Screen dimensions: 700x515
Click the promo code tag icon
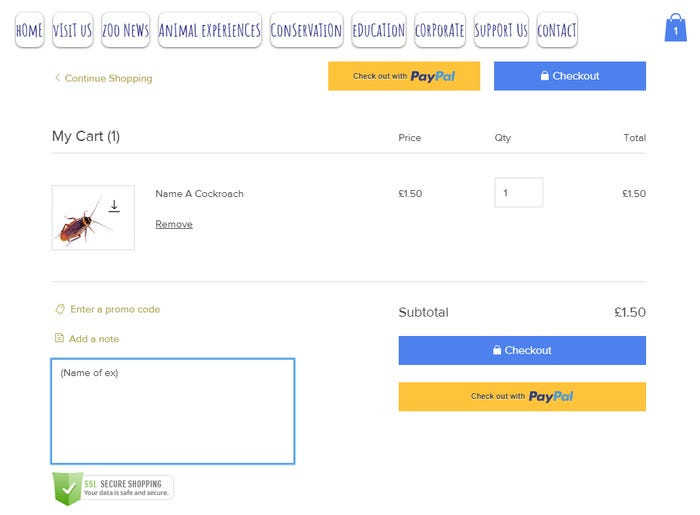[60, 310]
